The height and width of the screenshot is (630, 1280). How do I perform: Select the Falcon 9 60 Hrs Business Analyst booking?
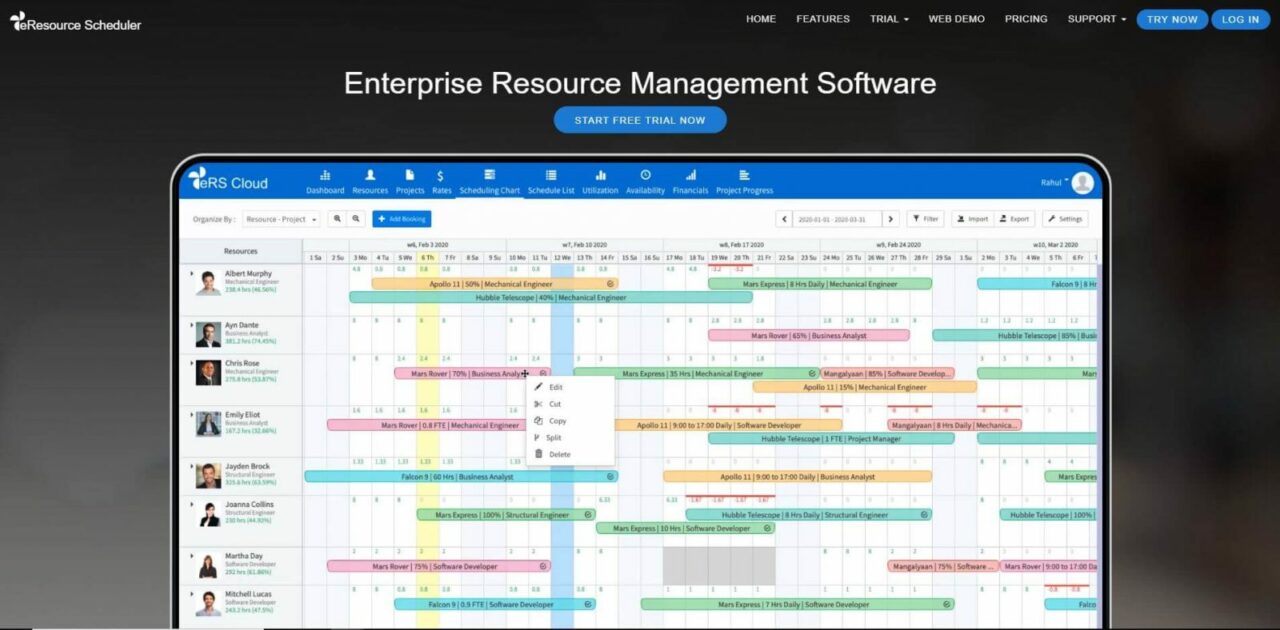pyautogui.click(x=461, y=477)
